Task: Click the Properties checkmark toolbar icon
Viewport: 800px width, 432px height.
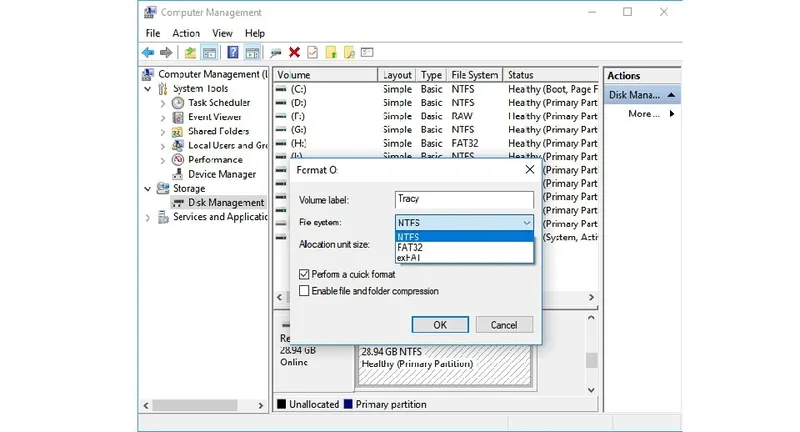Action: 312,53
